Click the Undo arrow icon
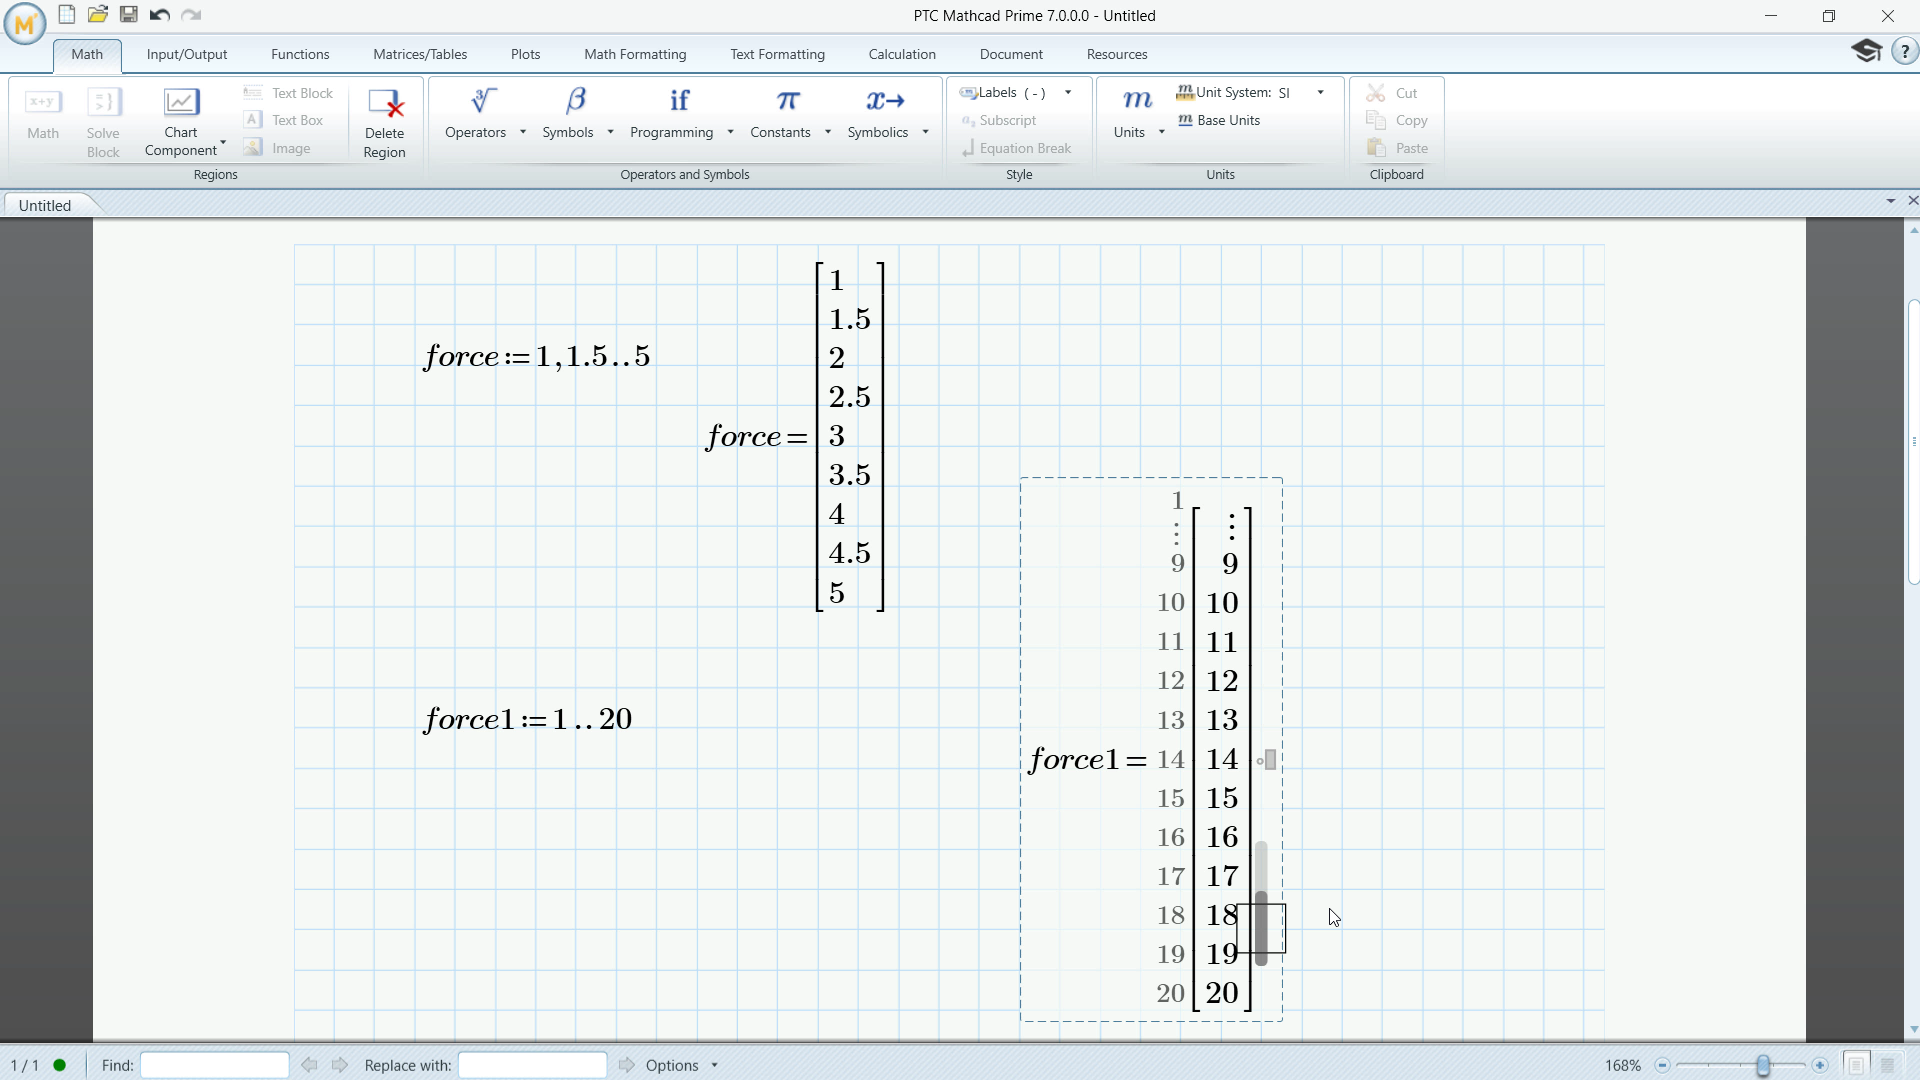 [160, 15]
